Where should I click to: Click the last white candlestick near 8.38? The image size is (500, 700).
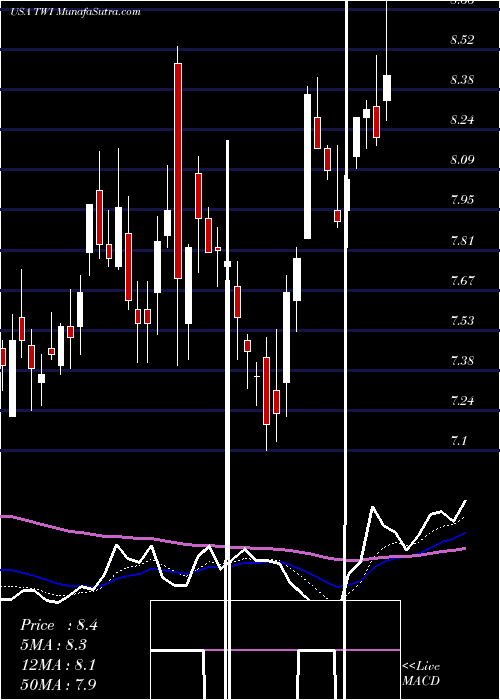coord(387,88)
